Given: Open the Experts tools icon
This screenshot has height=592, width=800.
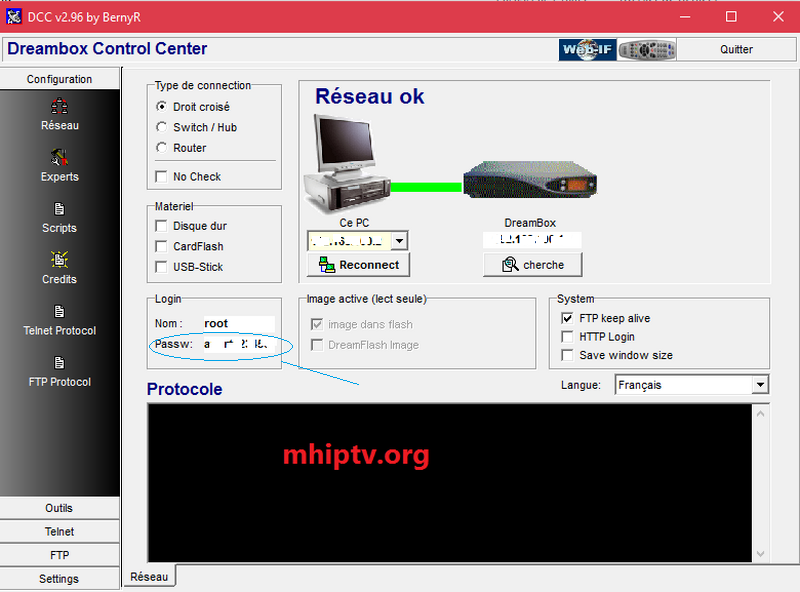Looking at the screenshot, I should click(x=59, y=157).
